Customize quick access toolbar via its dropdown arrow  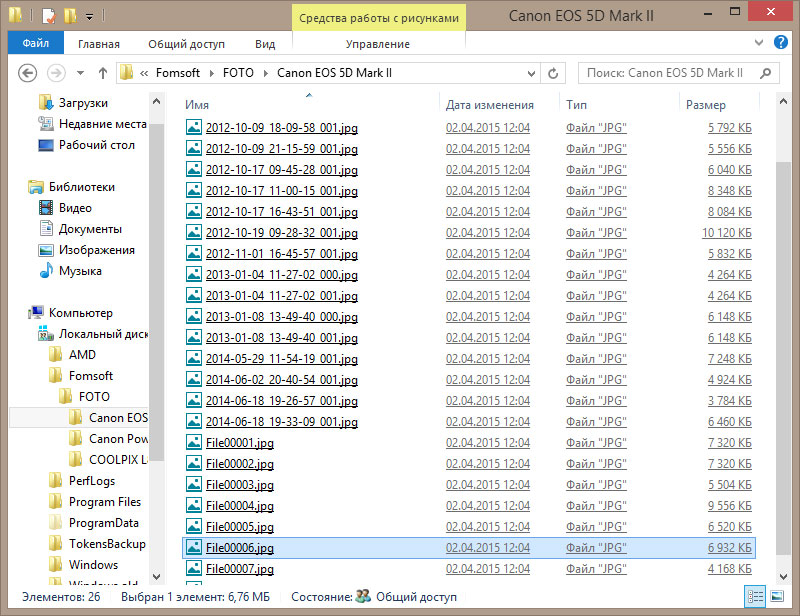89,16
